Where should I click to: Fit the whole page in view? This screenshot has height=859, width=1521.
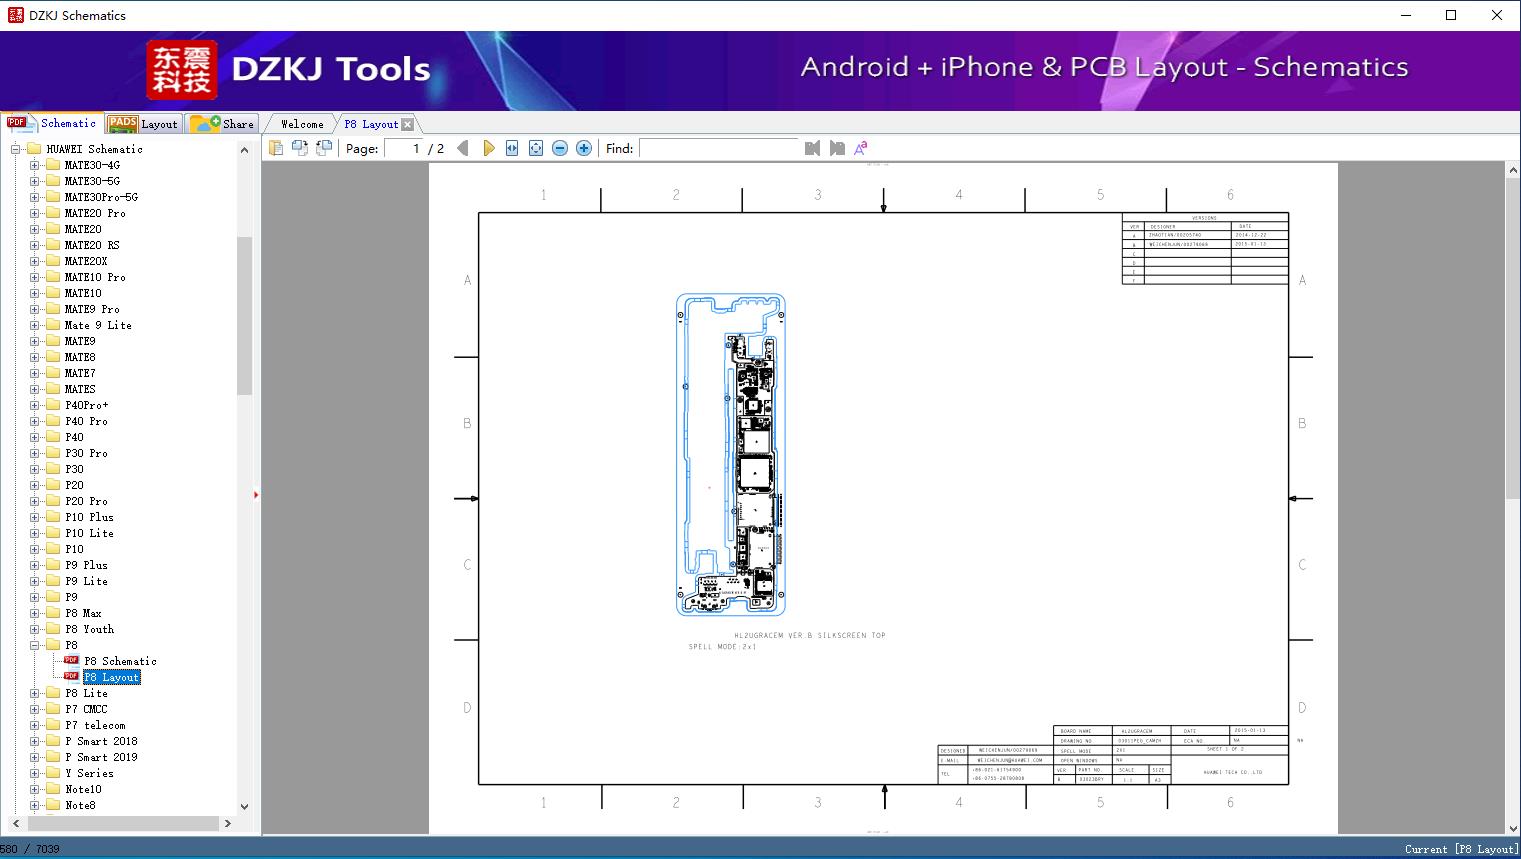536,148
